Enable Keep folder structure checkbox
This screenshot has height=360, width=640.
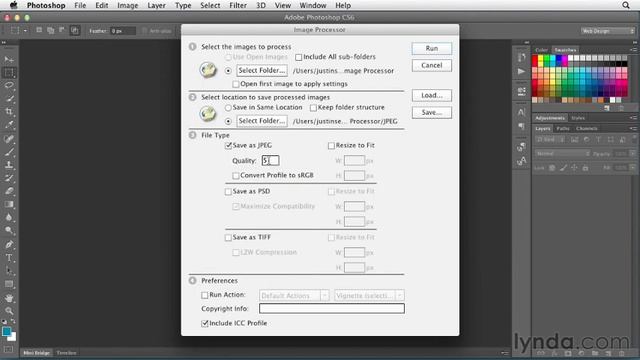point(313,108)
